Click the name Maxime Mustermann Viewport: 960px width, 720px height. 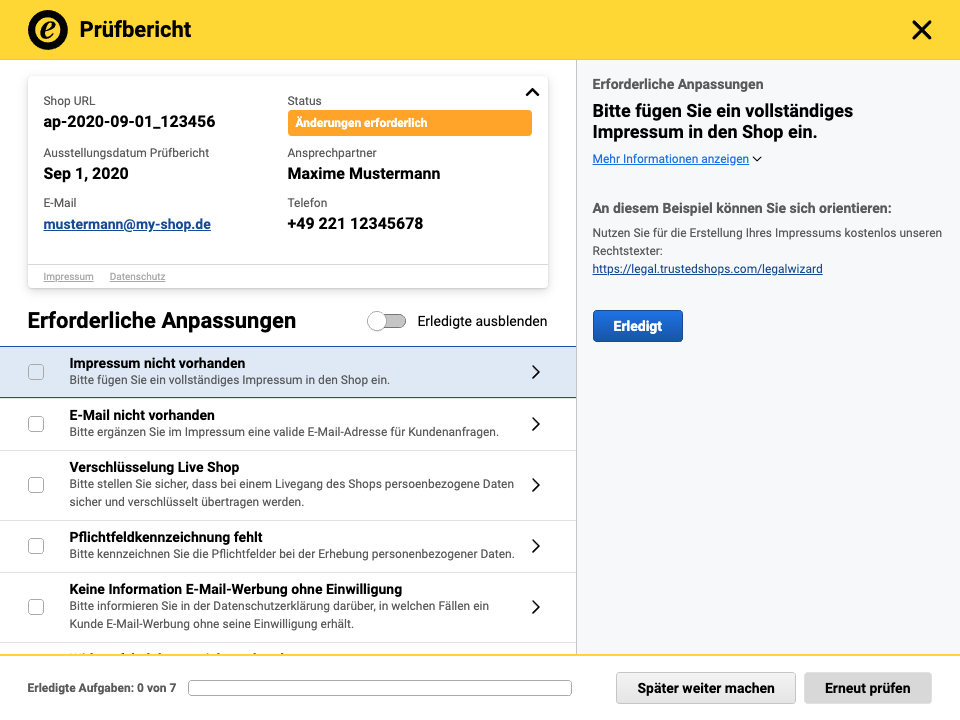[364, 174]
